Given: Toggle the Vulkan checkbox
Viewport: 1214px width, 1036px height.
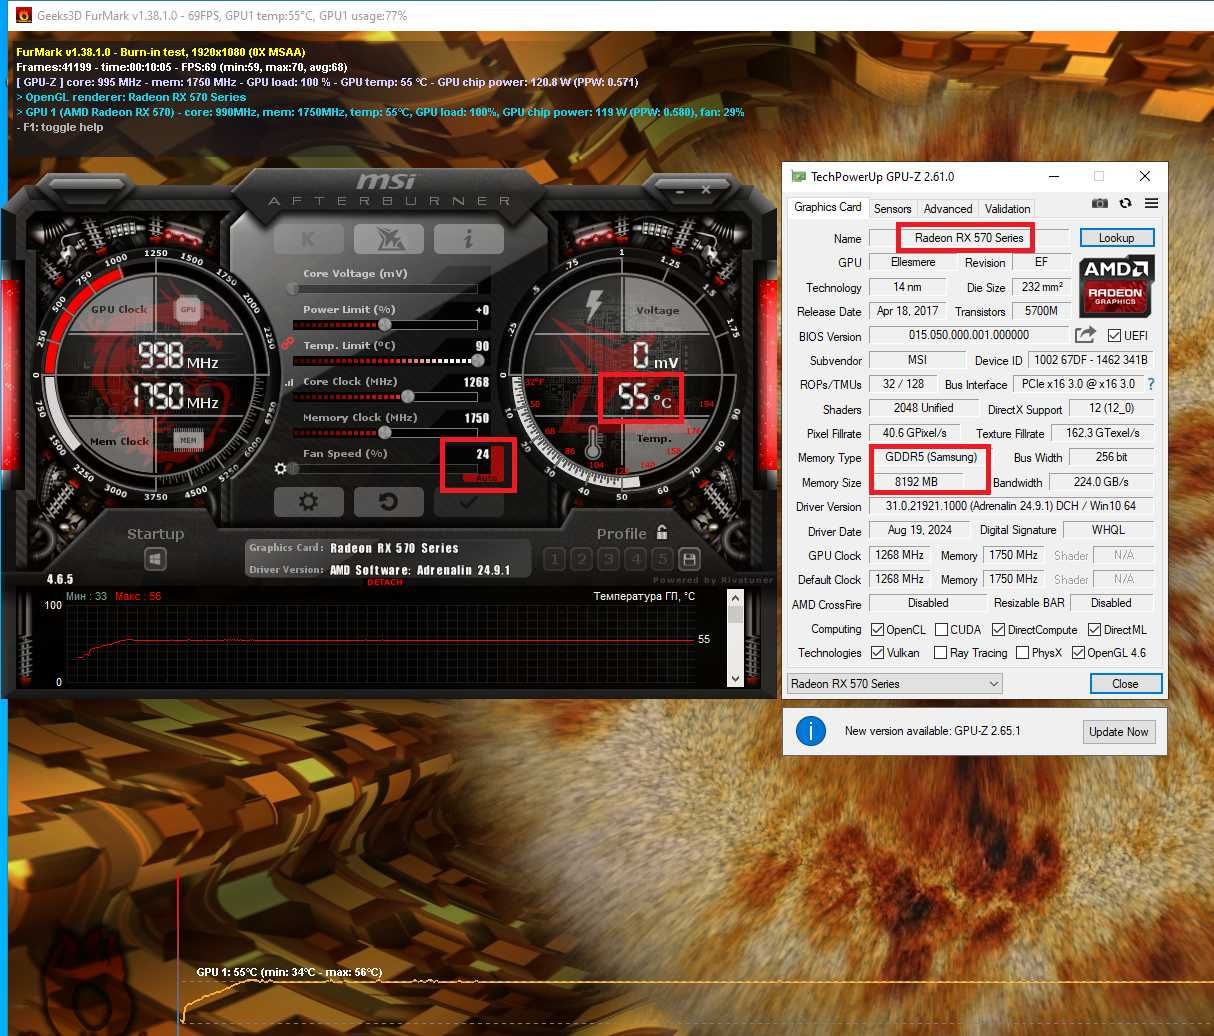Looking at the screenshot, I should pyautogui.click(x=877, y=652).
